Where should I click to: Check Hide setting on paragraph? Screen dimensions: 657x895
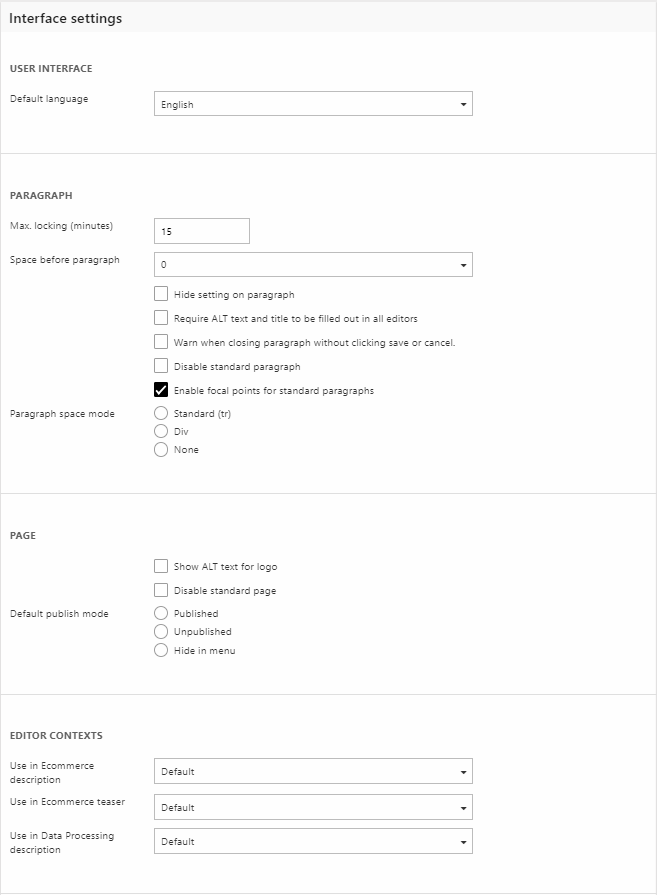(161, 294)
